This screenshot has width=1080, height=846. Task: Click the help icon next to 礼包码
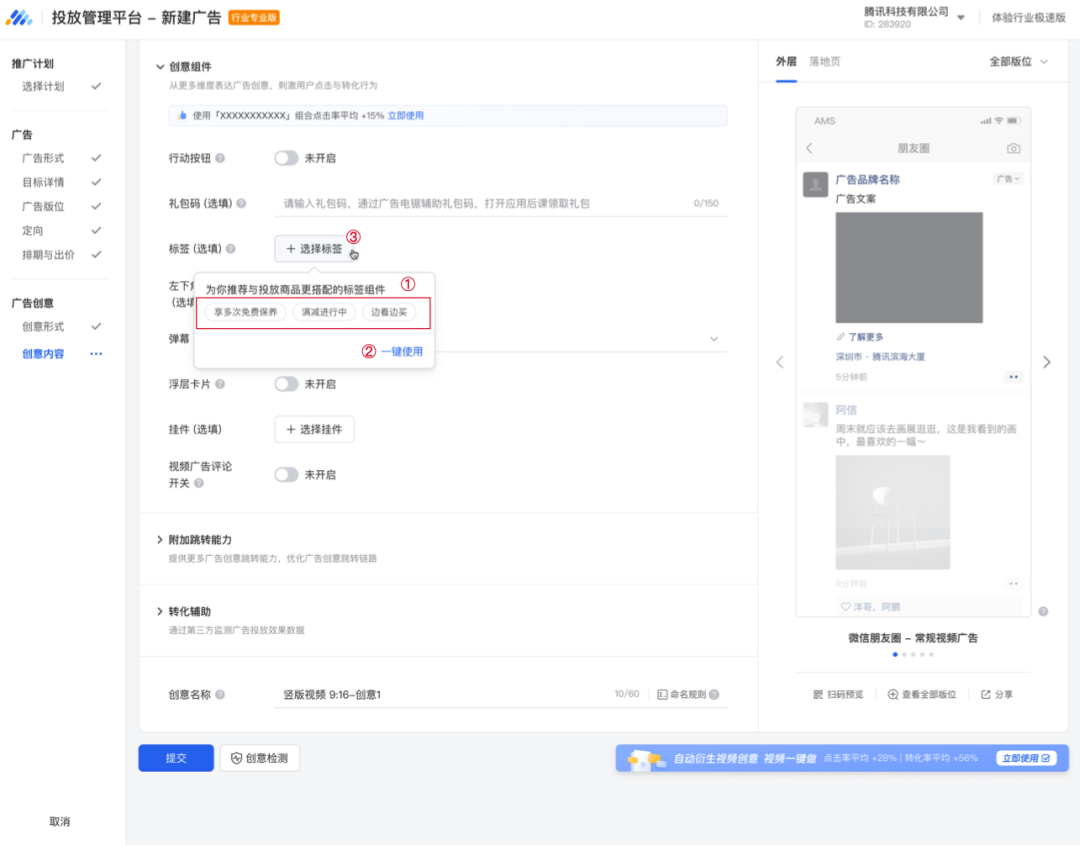pos(241,203)
